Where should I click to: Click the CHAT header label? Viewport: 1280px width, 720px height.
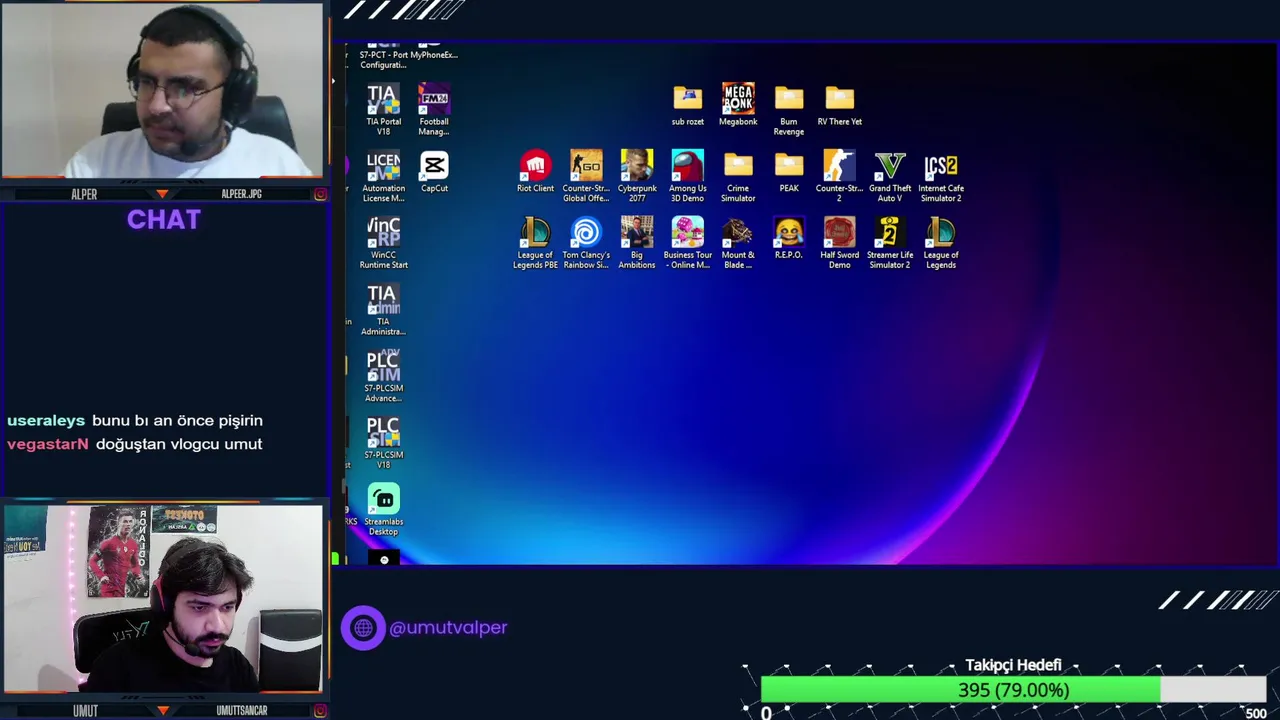pyautogui.click(x=164, y=220)
